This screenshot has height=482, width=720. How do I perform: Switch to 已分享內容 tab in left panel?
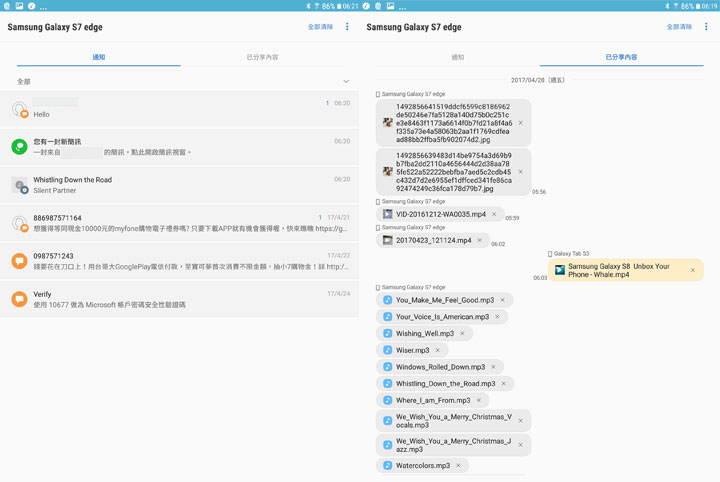pyautogui.click(x=263, y=58)
